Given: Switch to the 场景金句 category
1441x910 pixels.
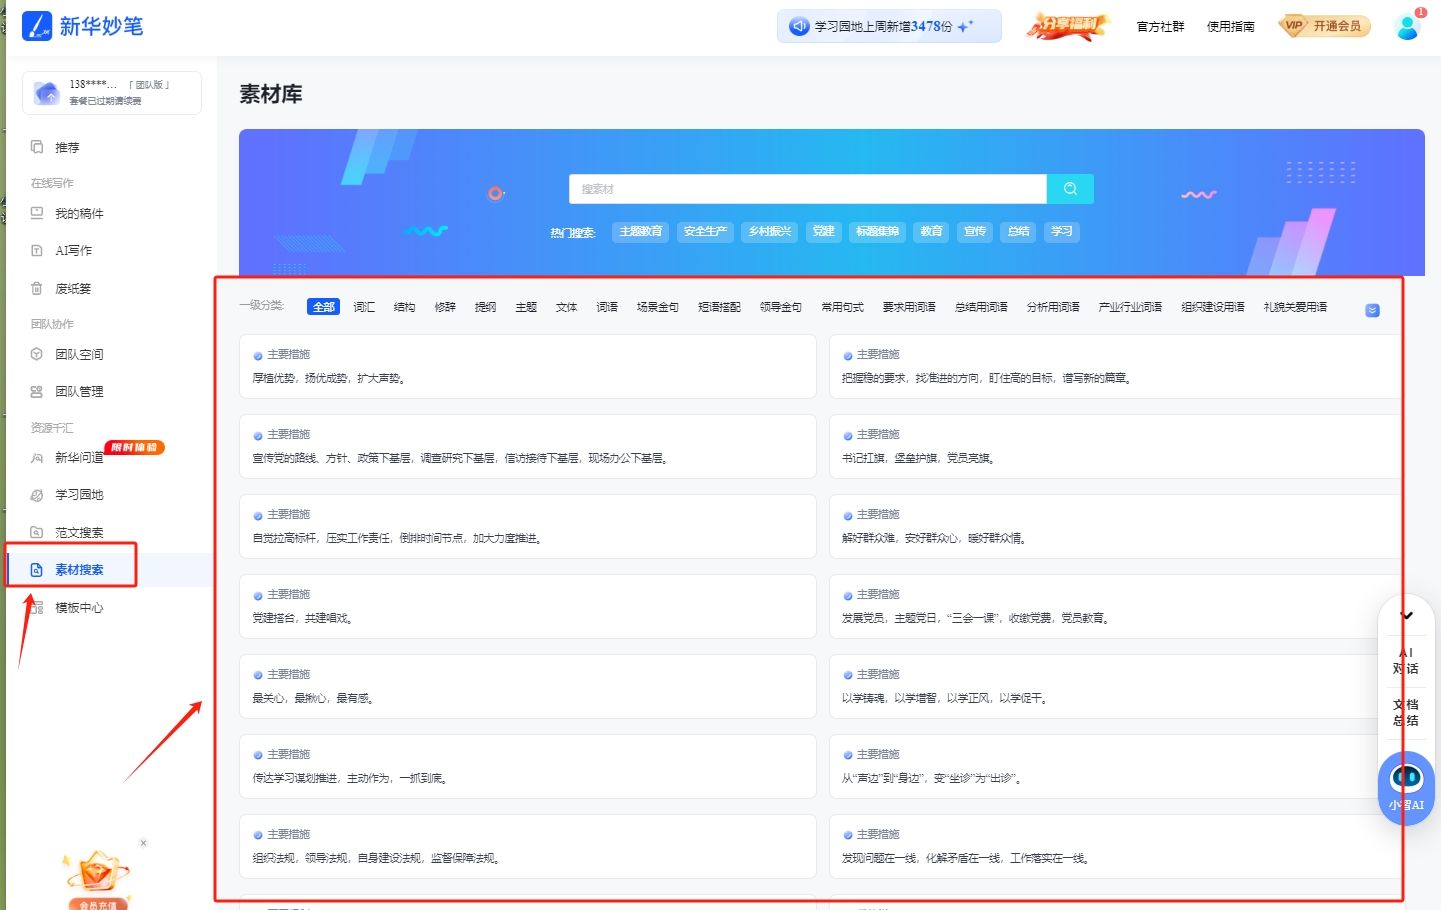Looking at the screenshot, I should 658,307.
